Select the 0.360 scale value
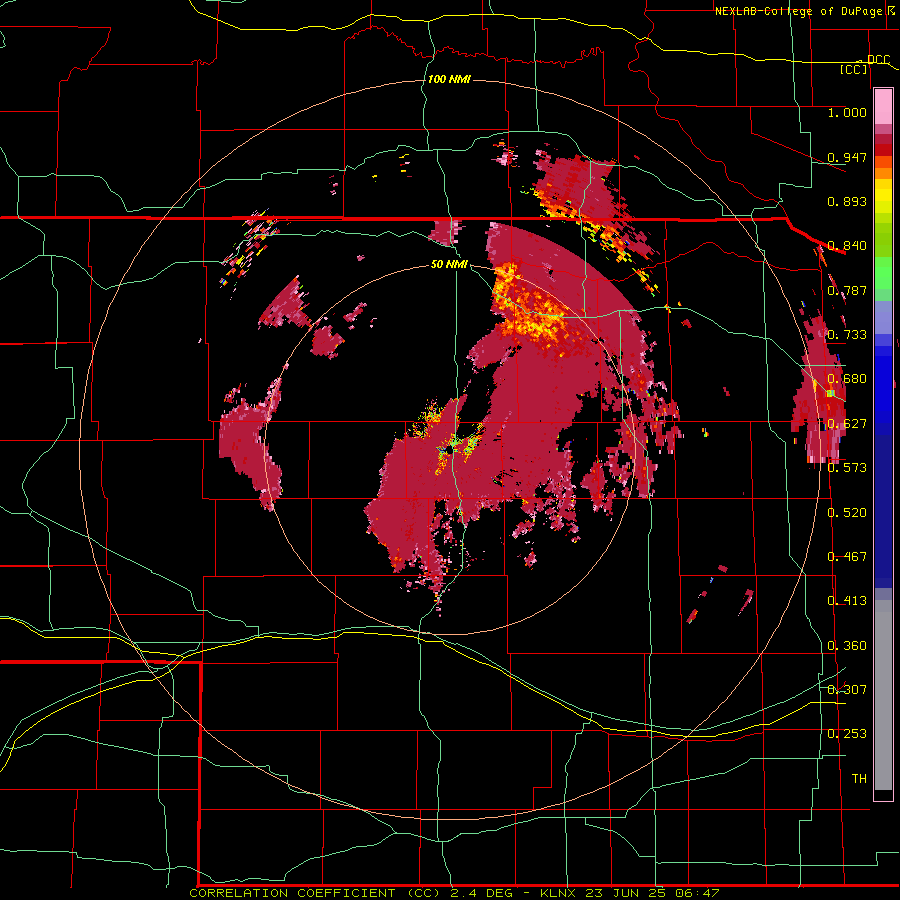900x900 pixels. coord(847,646)
